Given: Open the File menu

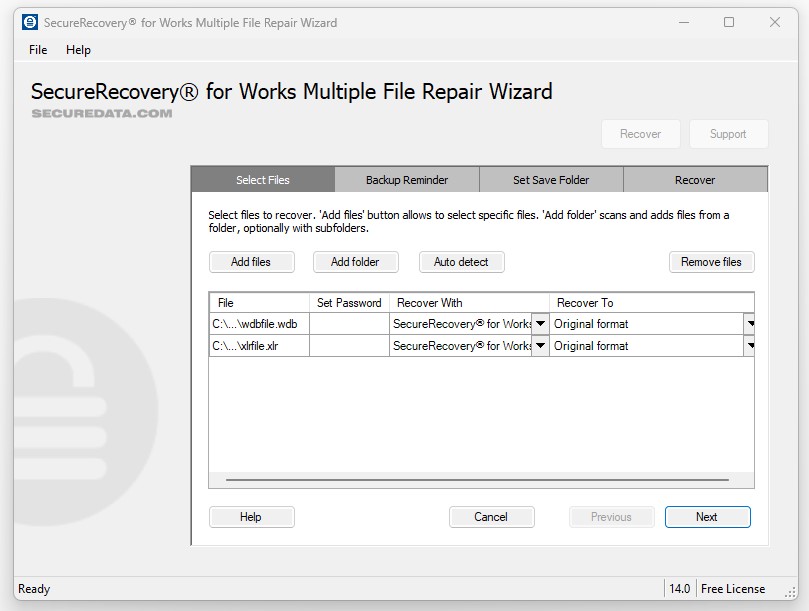Looking at the screenshot, I should click(x=38, y=50).
